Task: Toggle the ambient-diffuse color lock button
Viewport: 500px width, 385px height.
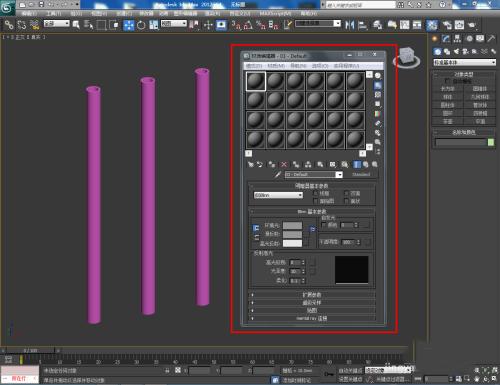Action: (256, 228)
